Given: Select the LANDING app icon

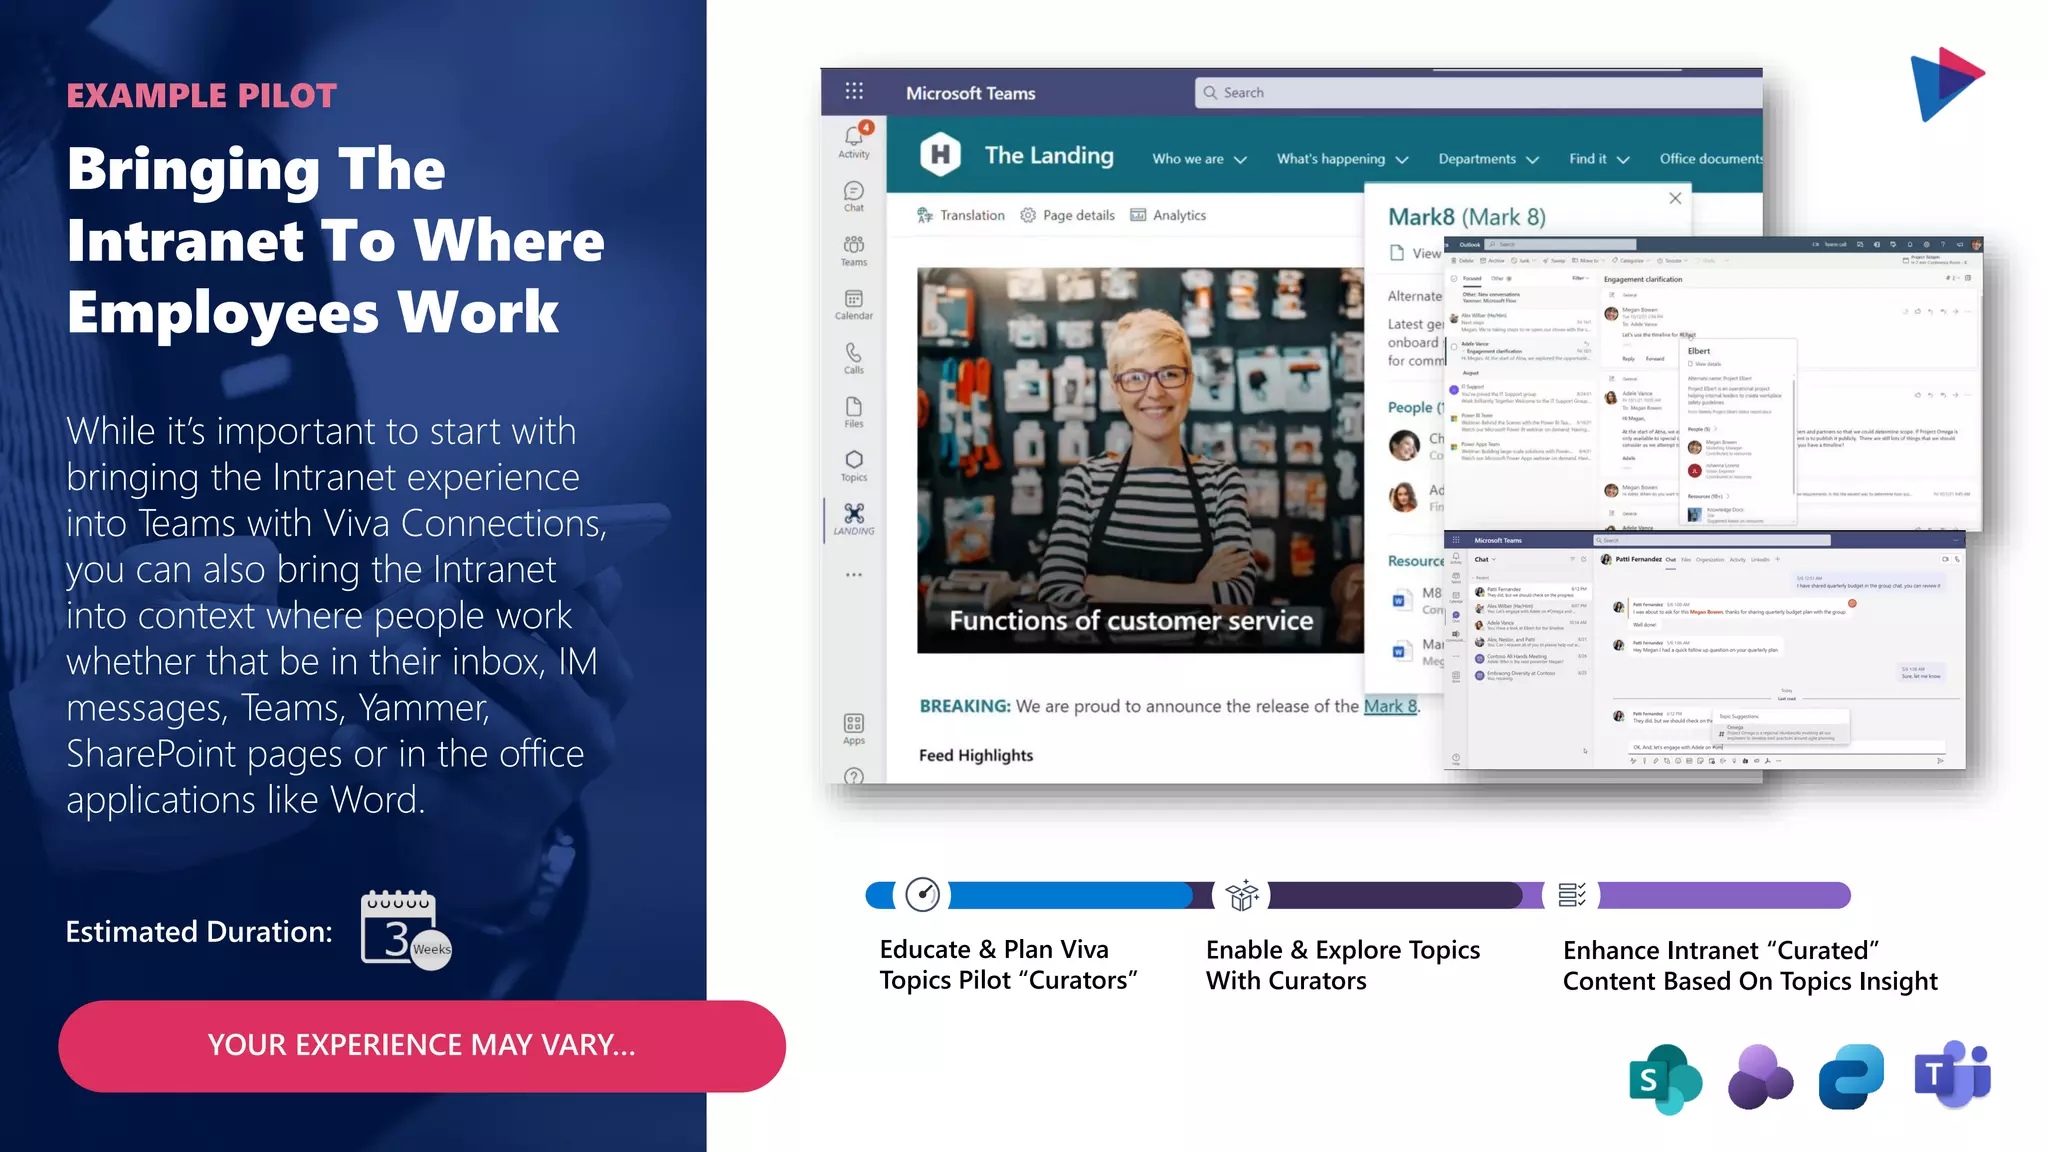Looking at the screenshot, I should coord(854,519).
